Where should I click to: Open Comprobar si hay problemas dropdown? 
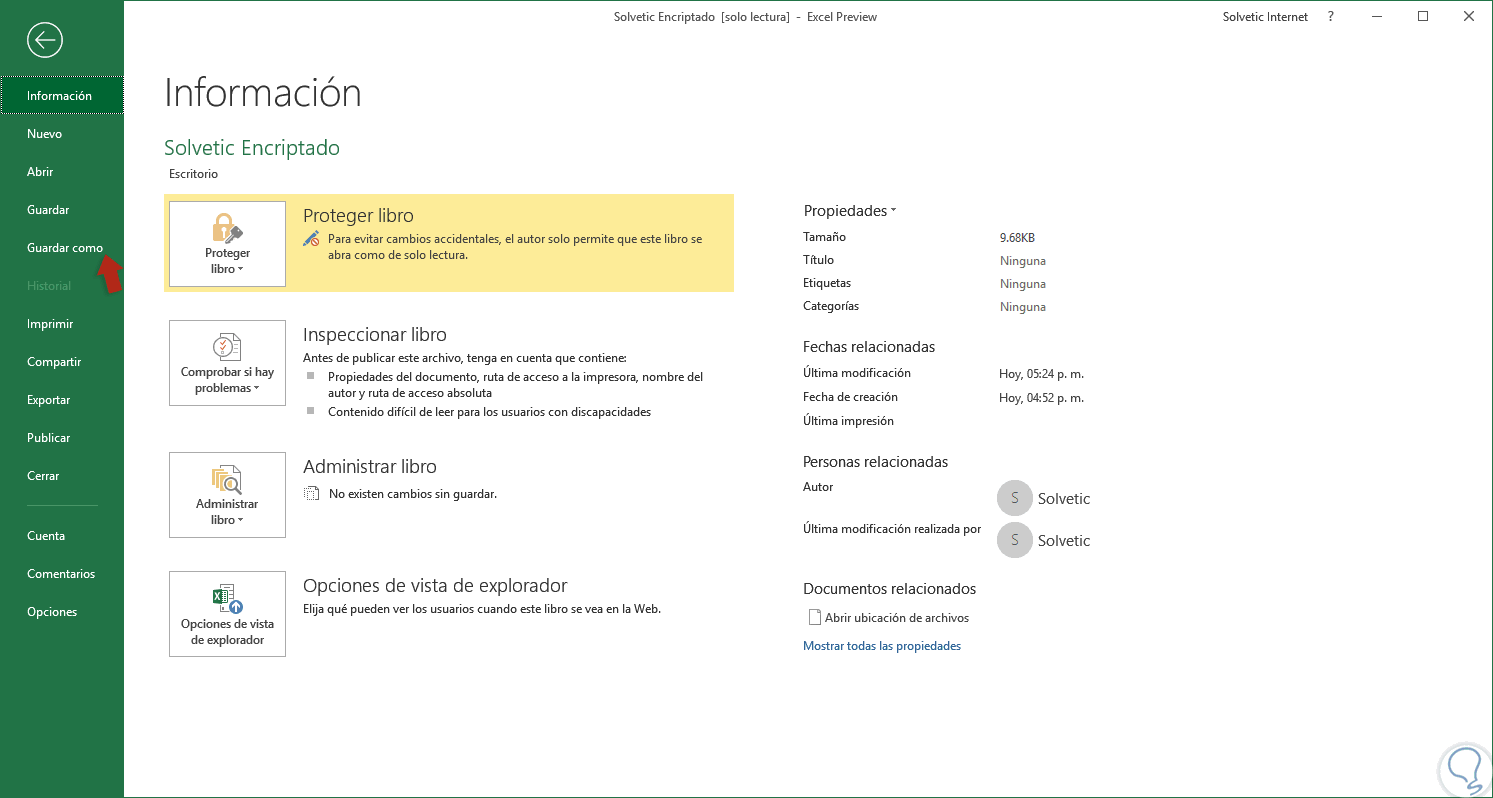click(x=227, y=363)
